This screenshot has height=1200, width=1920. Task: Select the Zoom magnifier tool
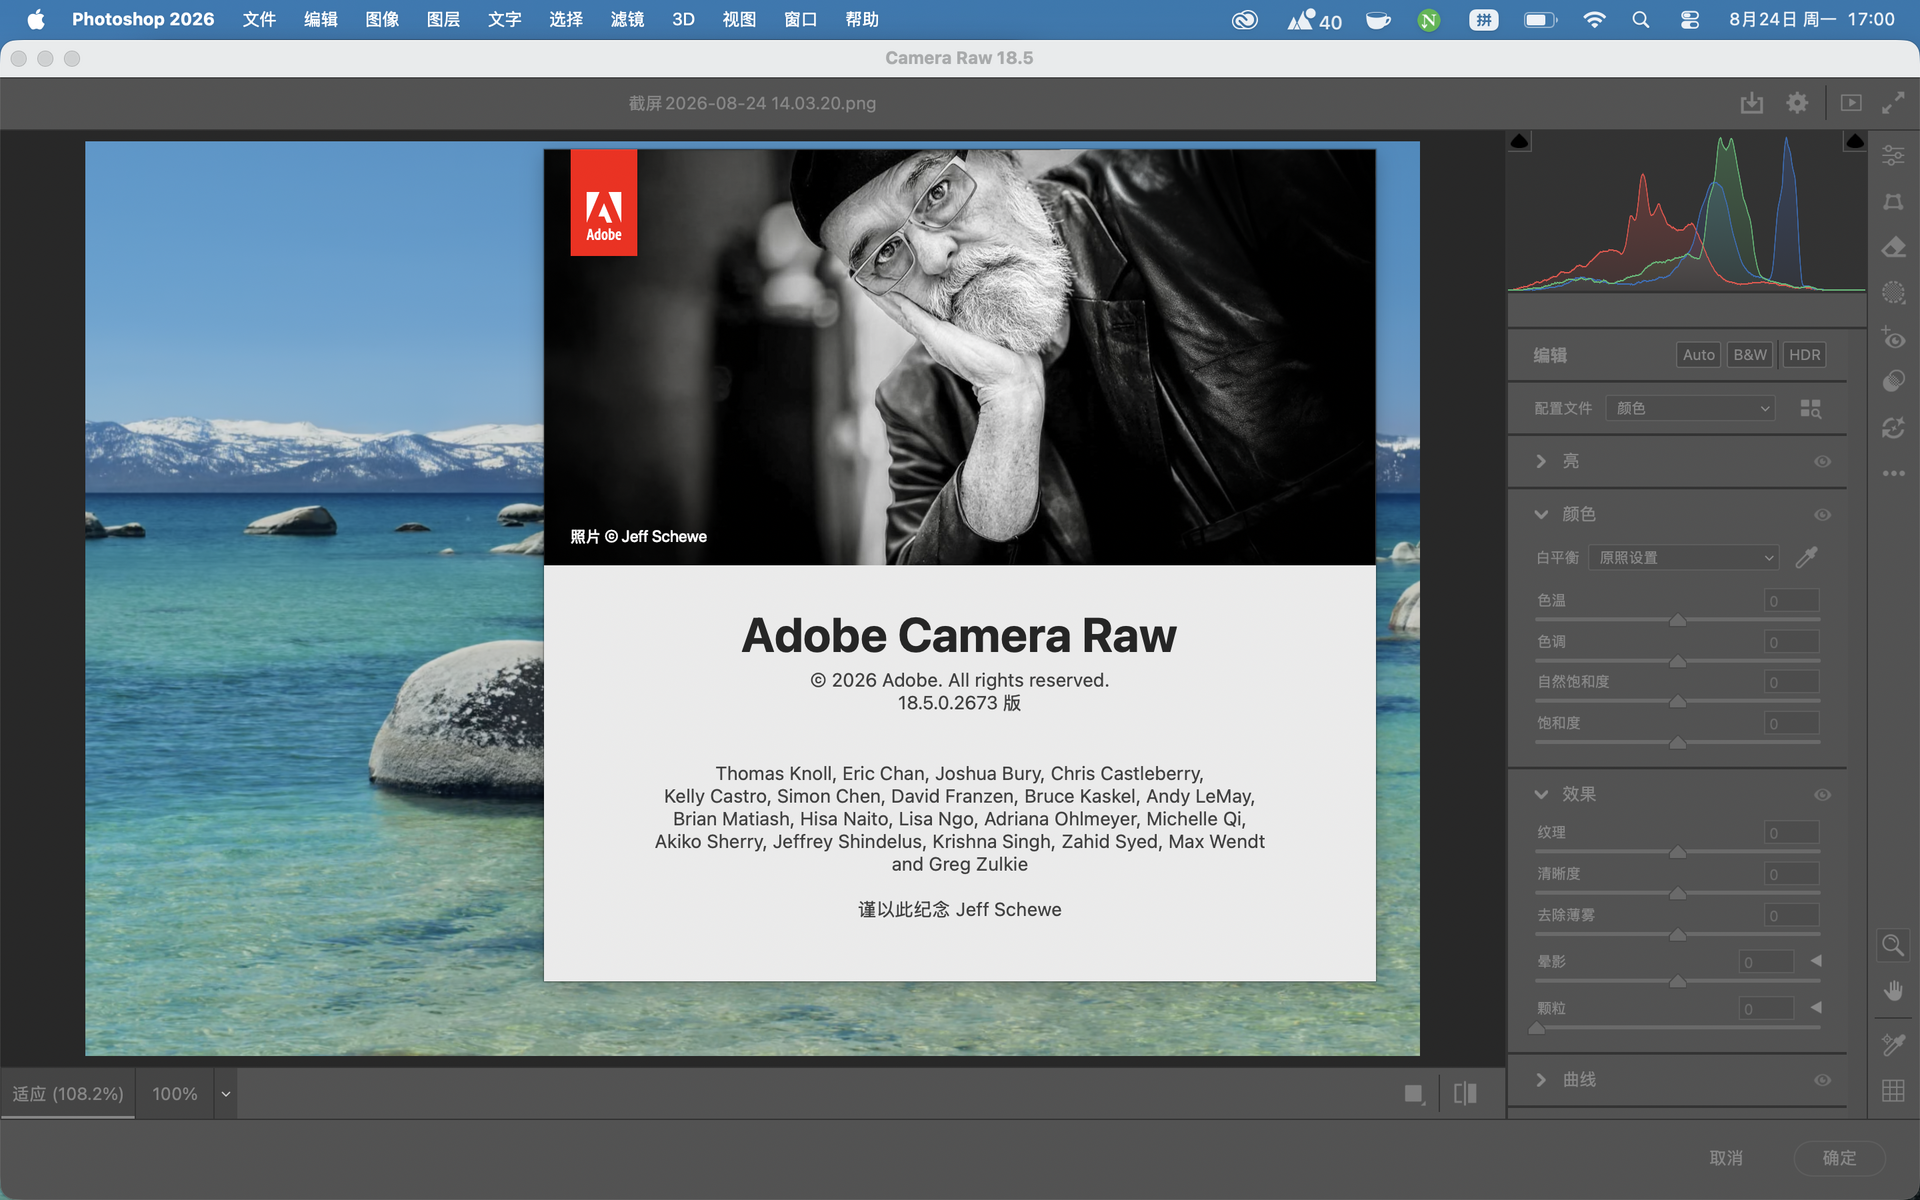click(x=1893, y=945)
